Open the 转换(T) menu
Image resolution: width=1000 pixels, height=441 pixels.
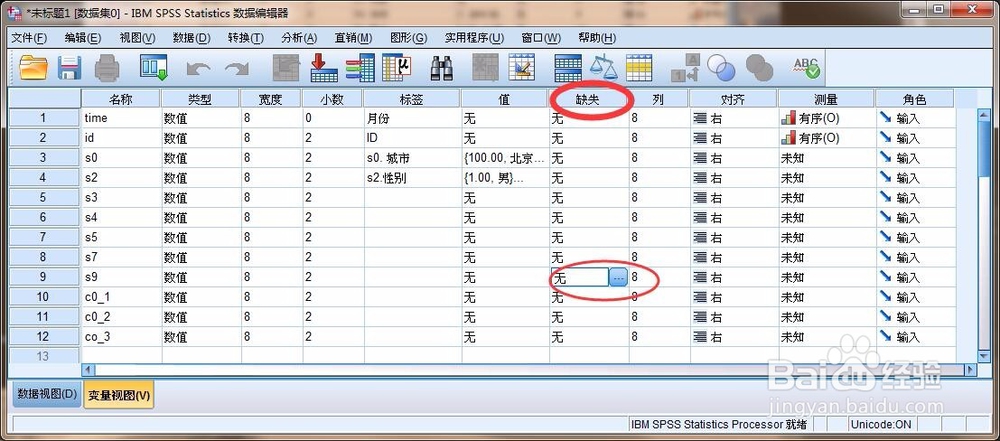click(246, 38)
